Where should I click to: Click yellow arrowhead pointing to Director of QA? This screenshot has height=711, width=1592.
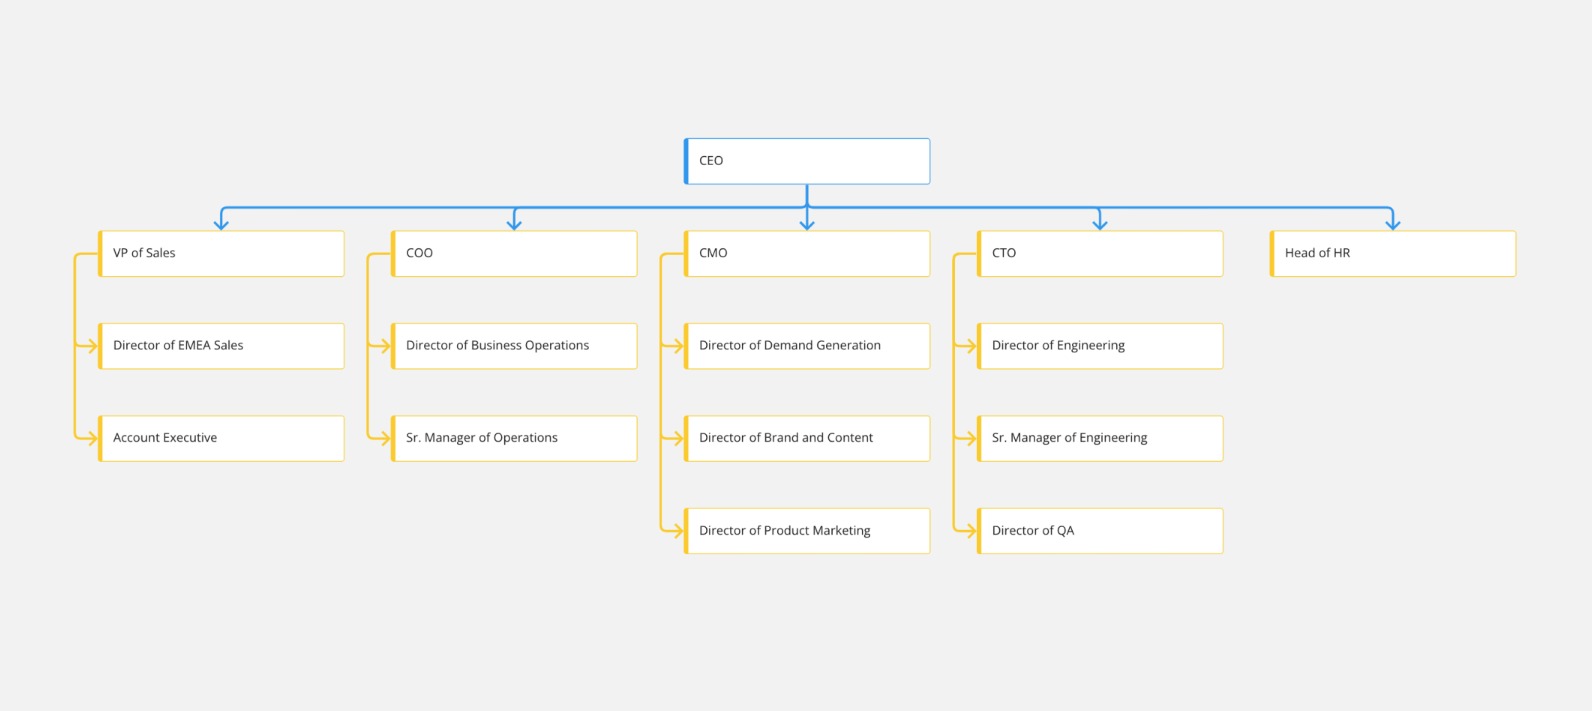[x=970, y=531]
